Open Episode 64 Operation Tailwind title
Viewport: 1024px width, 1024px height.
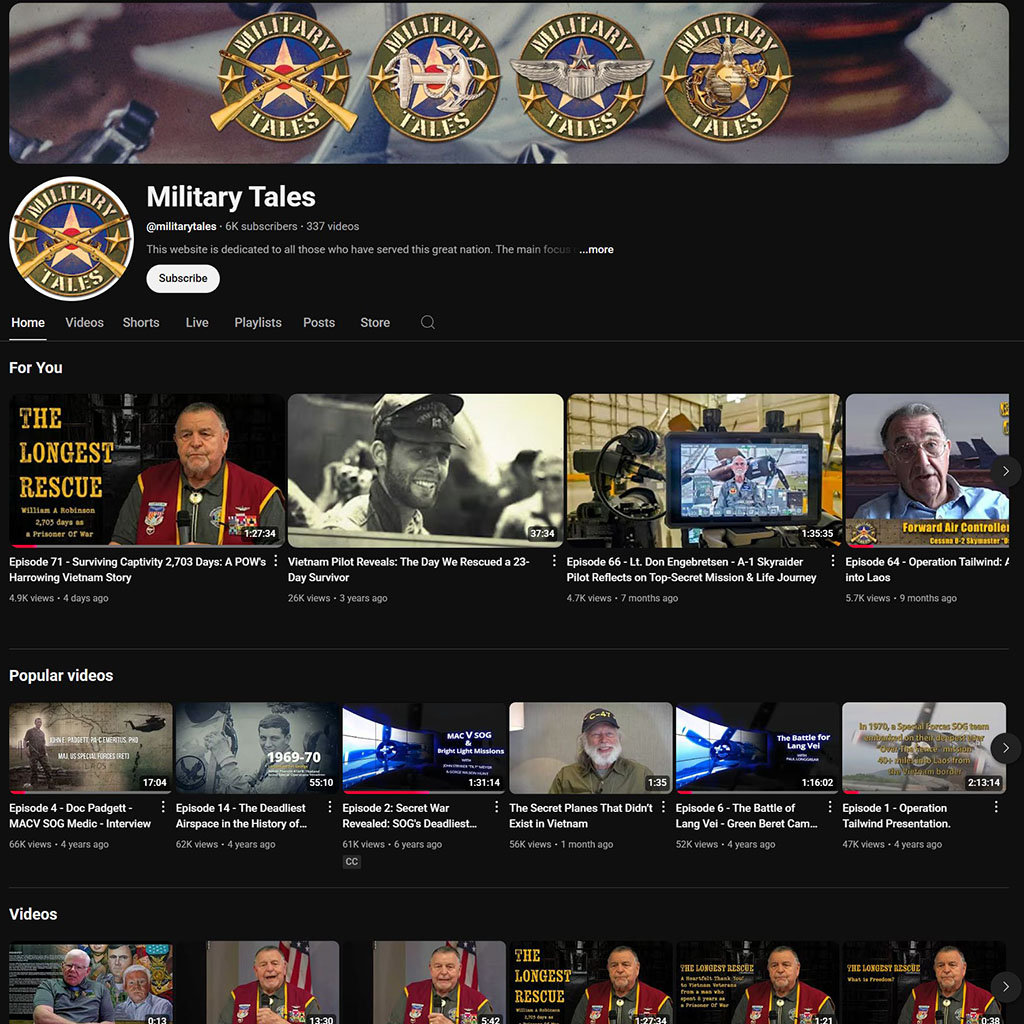click(x=927, y=569)
